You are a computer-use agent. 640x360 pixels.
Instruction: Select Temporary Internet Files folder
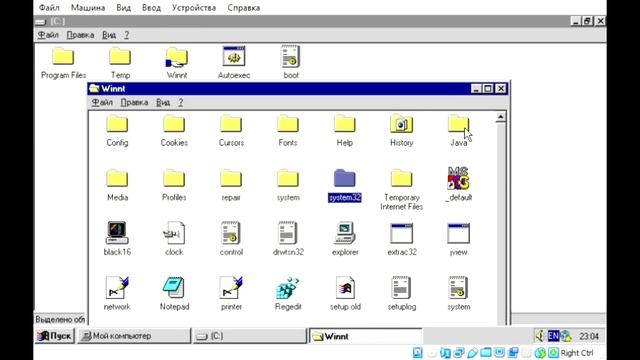click(402, 179)
